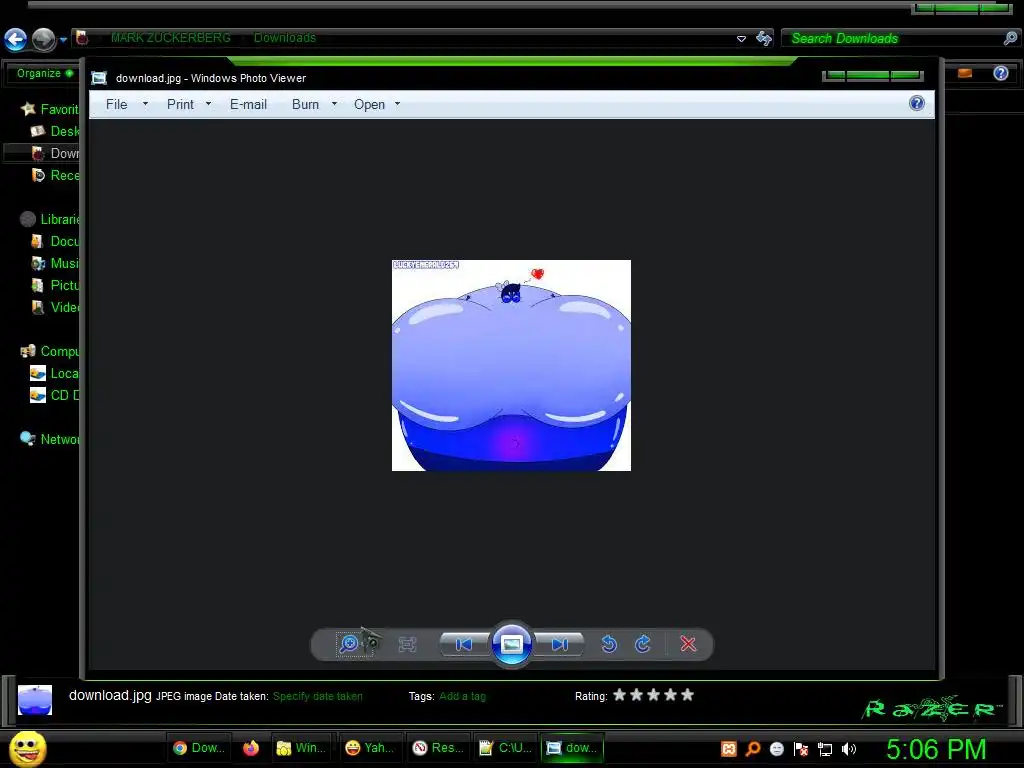
Task: Select Videos library in navigation pane
Action: coord(55,308)
